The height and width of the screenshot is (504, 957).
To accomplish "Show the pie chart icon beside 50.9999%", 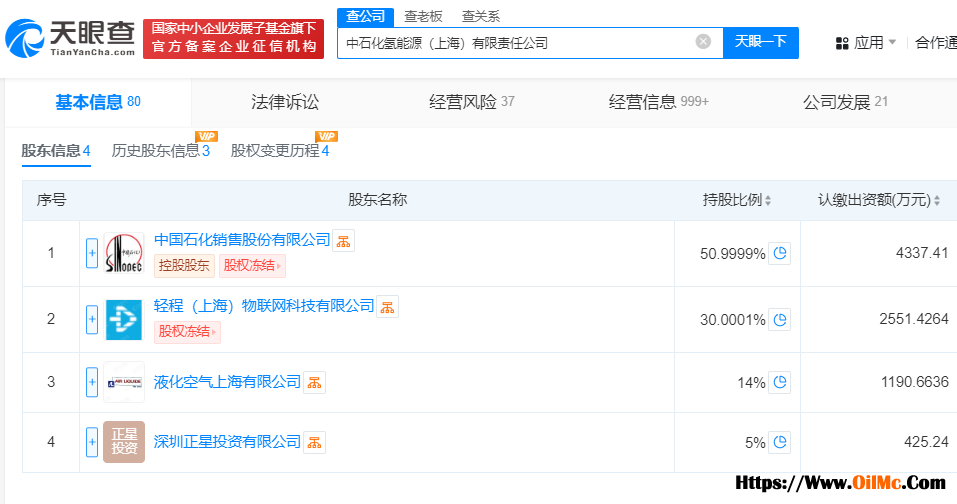I will point(780,253).
